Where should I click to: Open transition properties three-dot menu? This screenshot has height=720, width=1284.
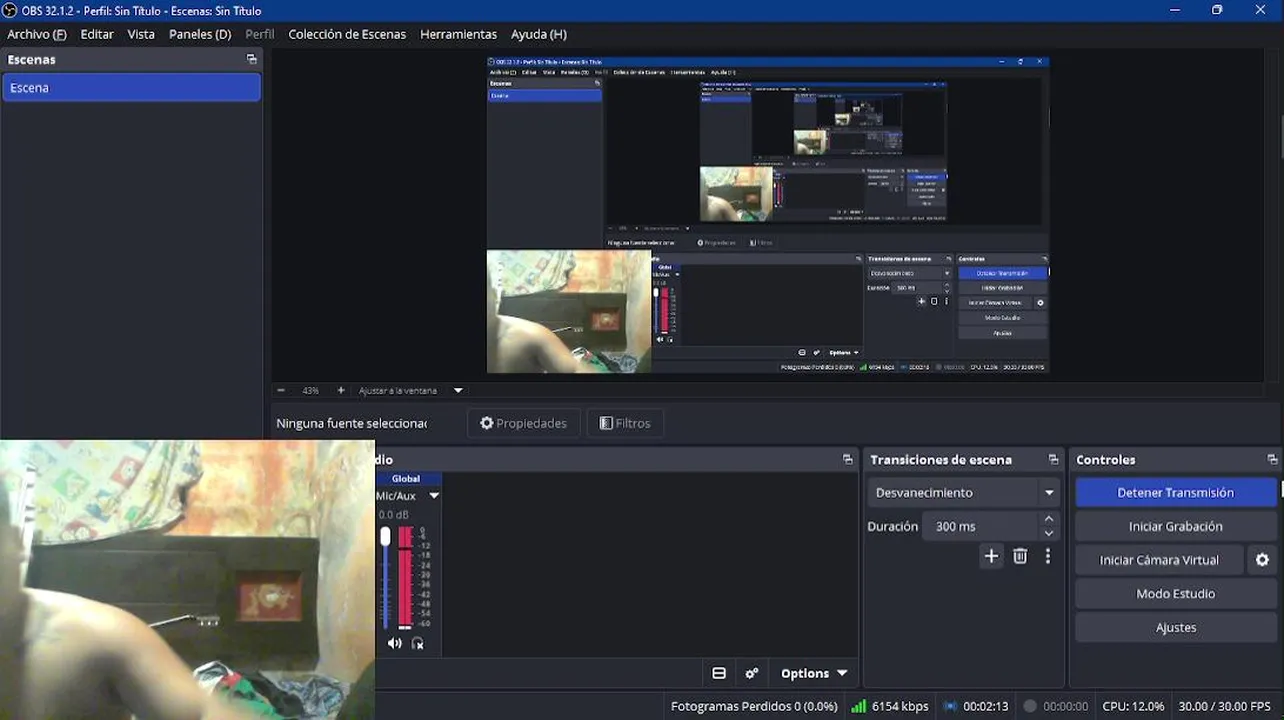click(1048, 556)
